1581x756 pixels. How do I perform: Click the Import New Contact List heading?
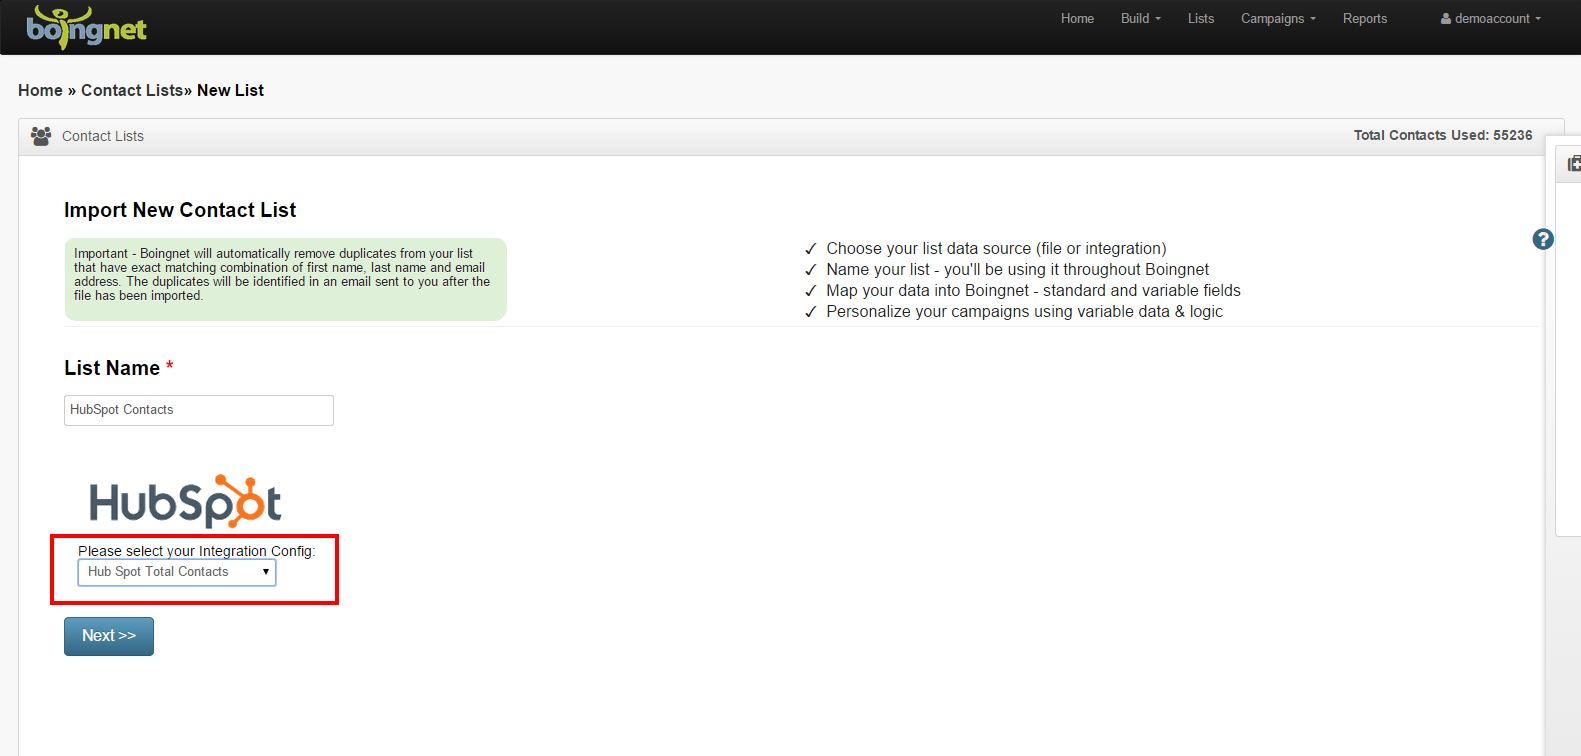[x=180, y=210]
